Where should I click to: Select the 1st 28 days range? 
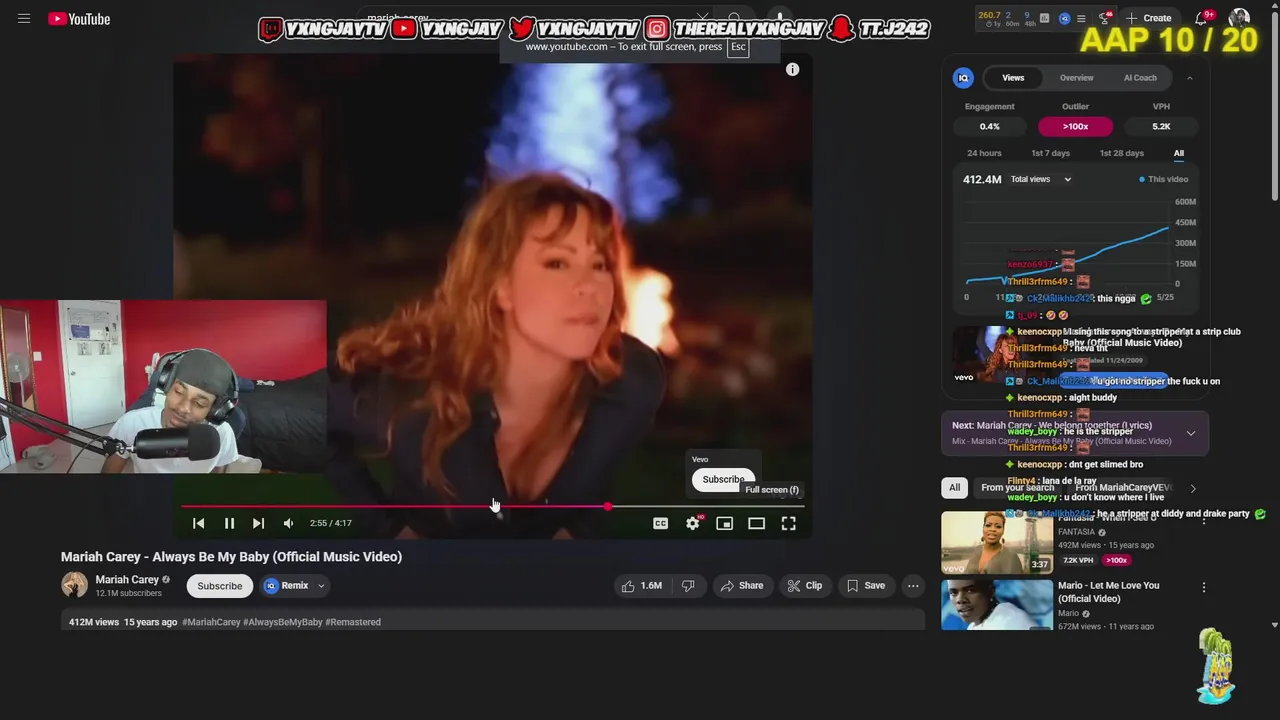pyautogui.click(x=1121, y=153)
